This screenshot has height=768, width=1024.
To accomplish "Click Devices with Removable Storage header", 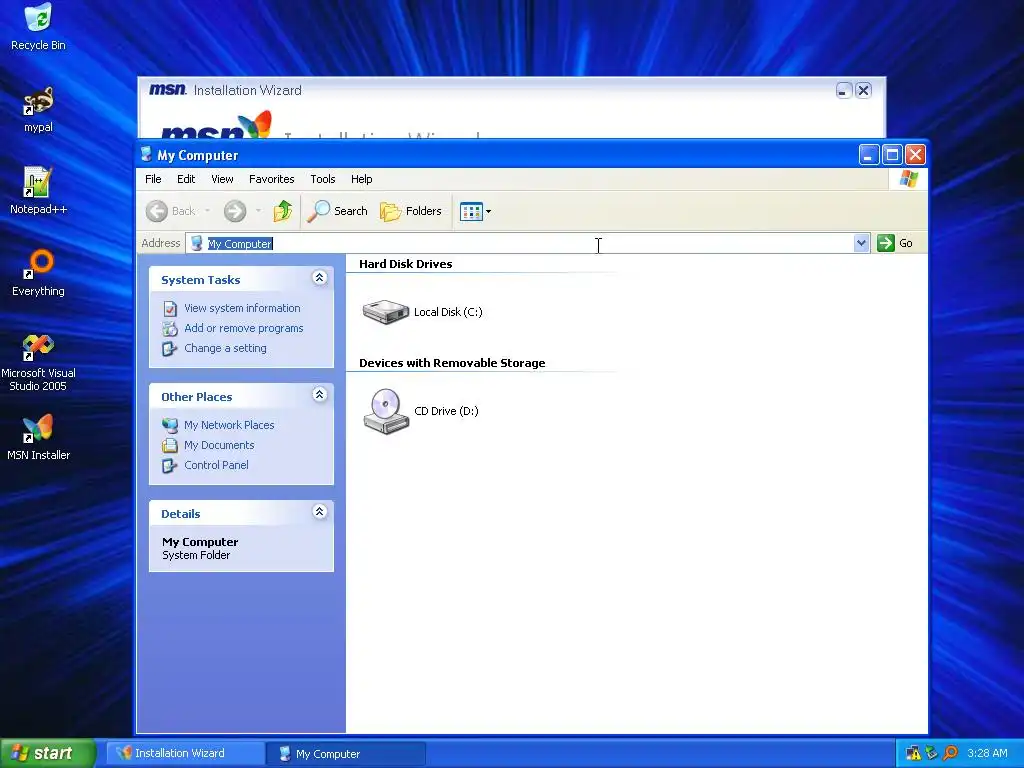I will 452,363.
